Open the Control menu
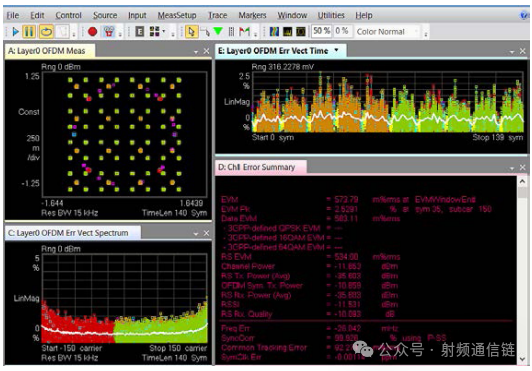The image size is (532, 371). click(x=68, y=15)
